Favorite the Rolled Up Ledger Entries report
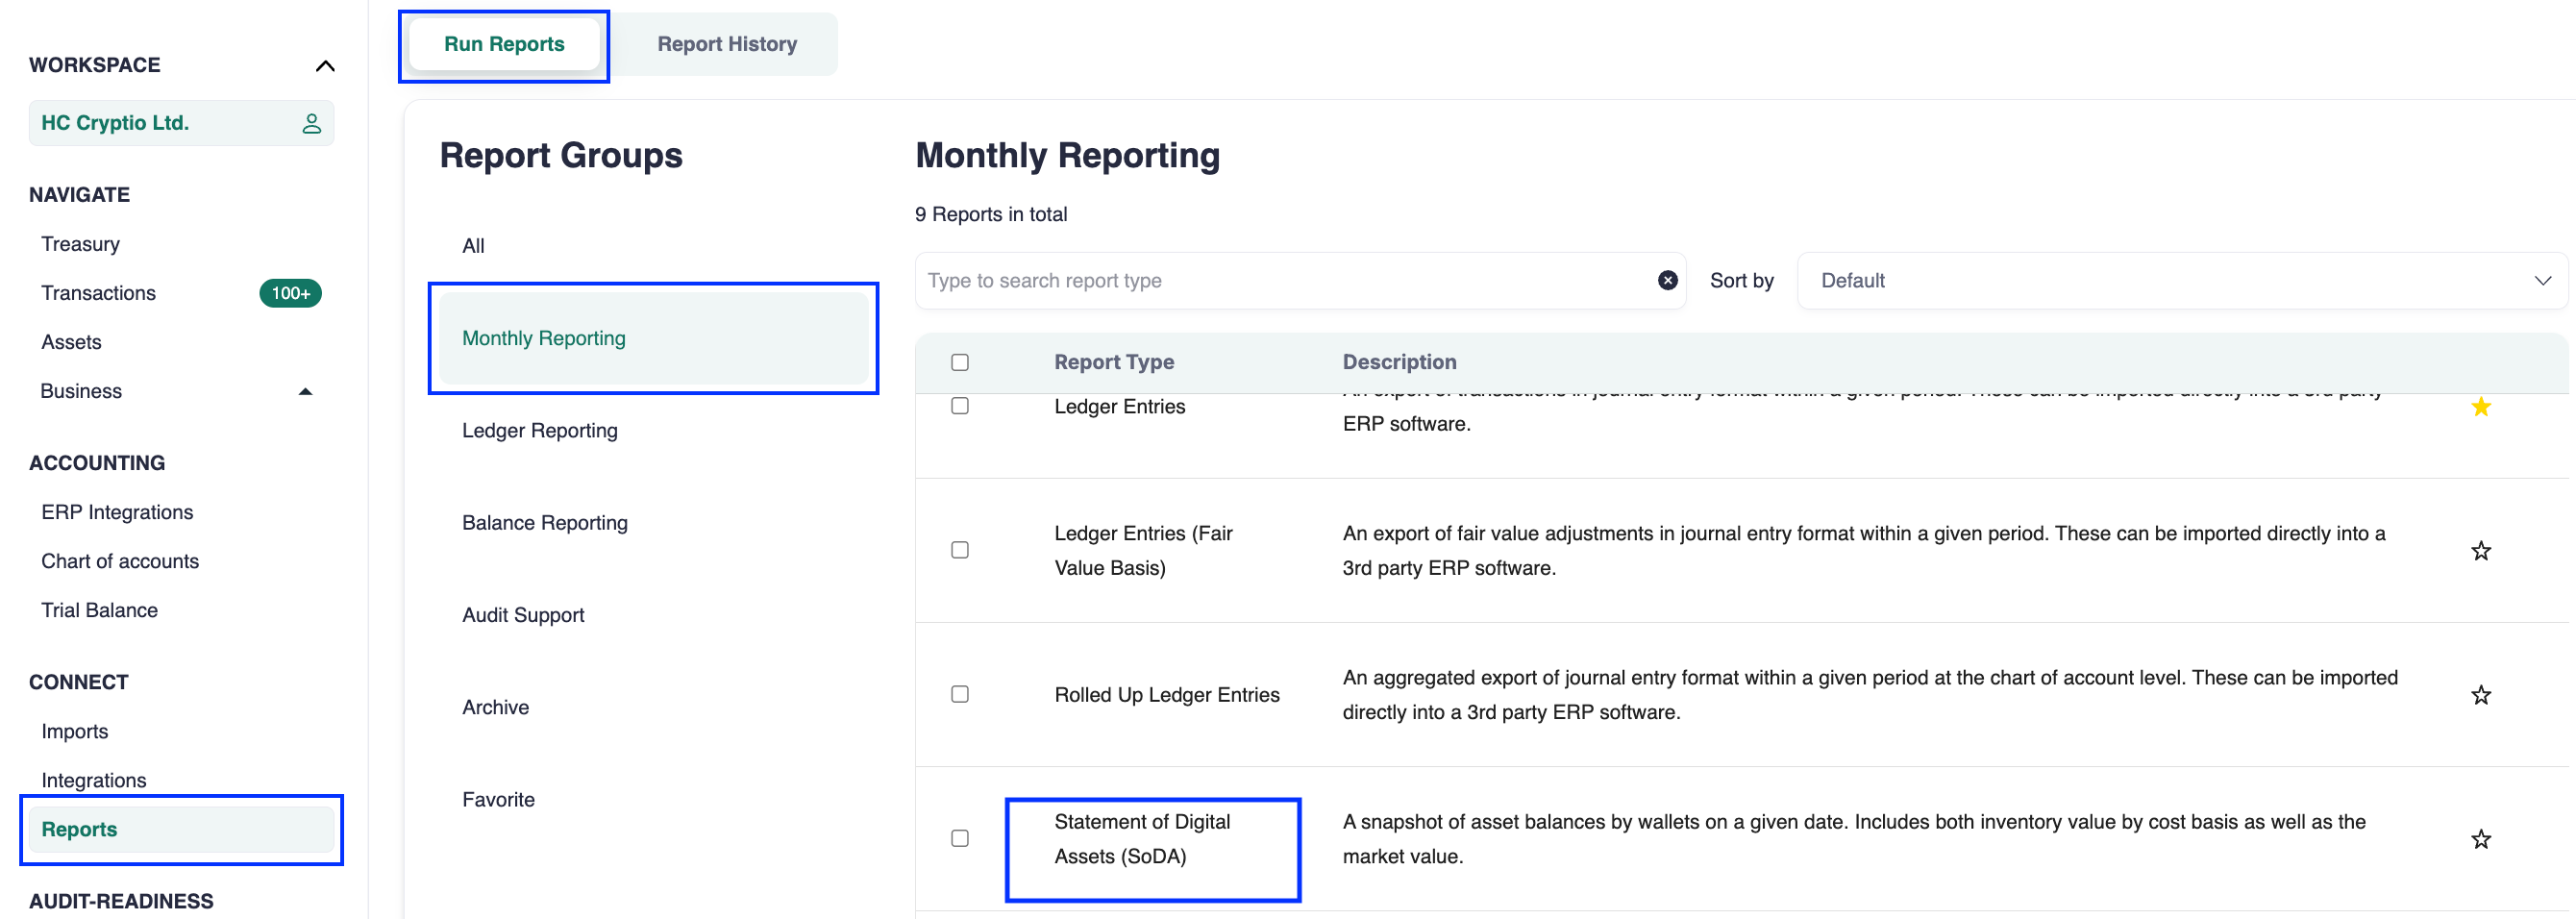The width and height of the screenshot is (2576, 919). 2480,695
